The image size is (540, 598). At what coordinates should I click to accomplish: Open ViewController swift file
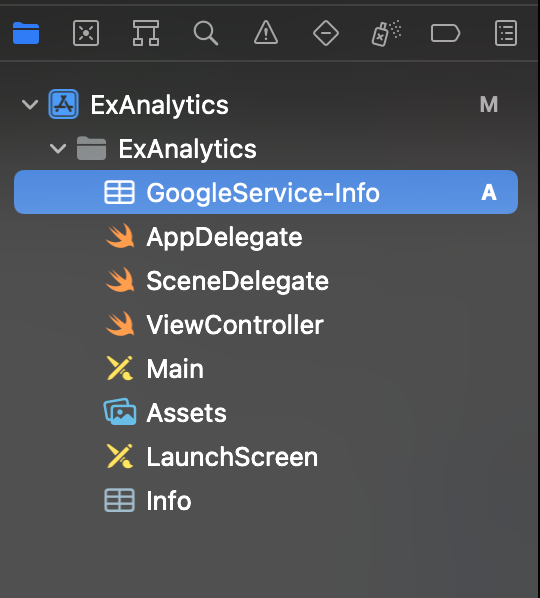coord(266,325)
